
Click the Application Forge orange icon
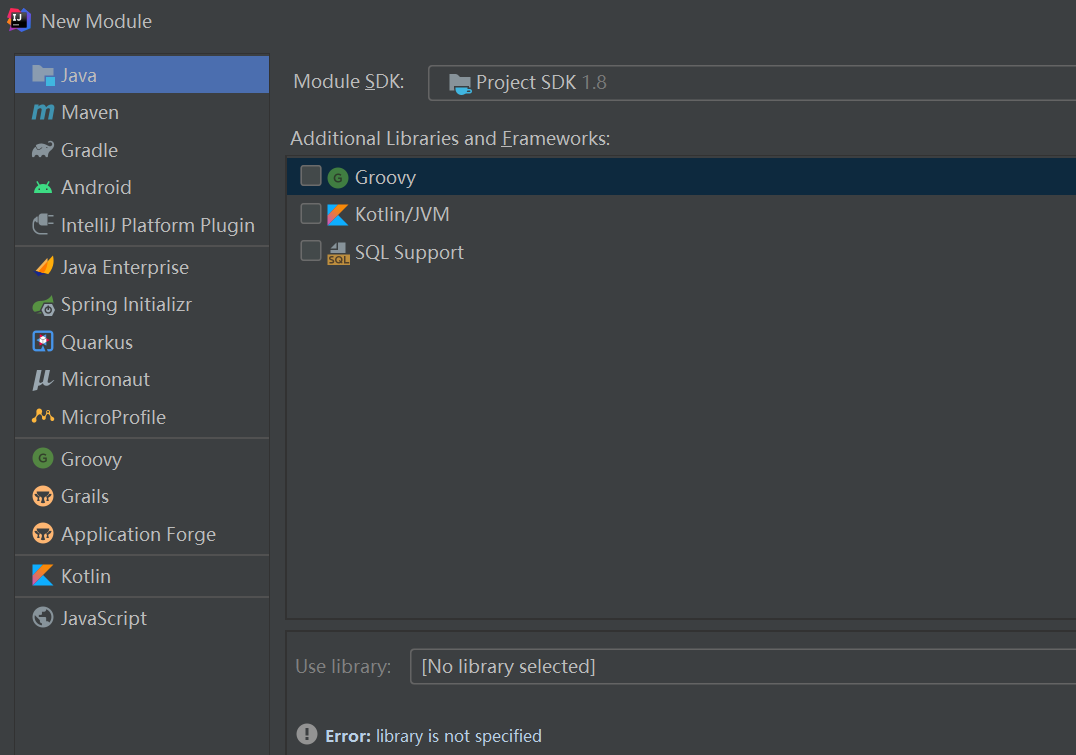pyautogui.click(x=43, y=533)
